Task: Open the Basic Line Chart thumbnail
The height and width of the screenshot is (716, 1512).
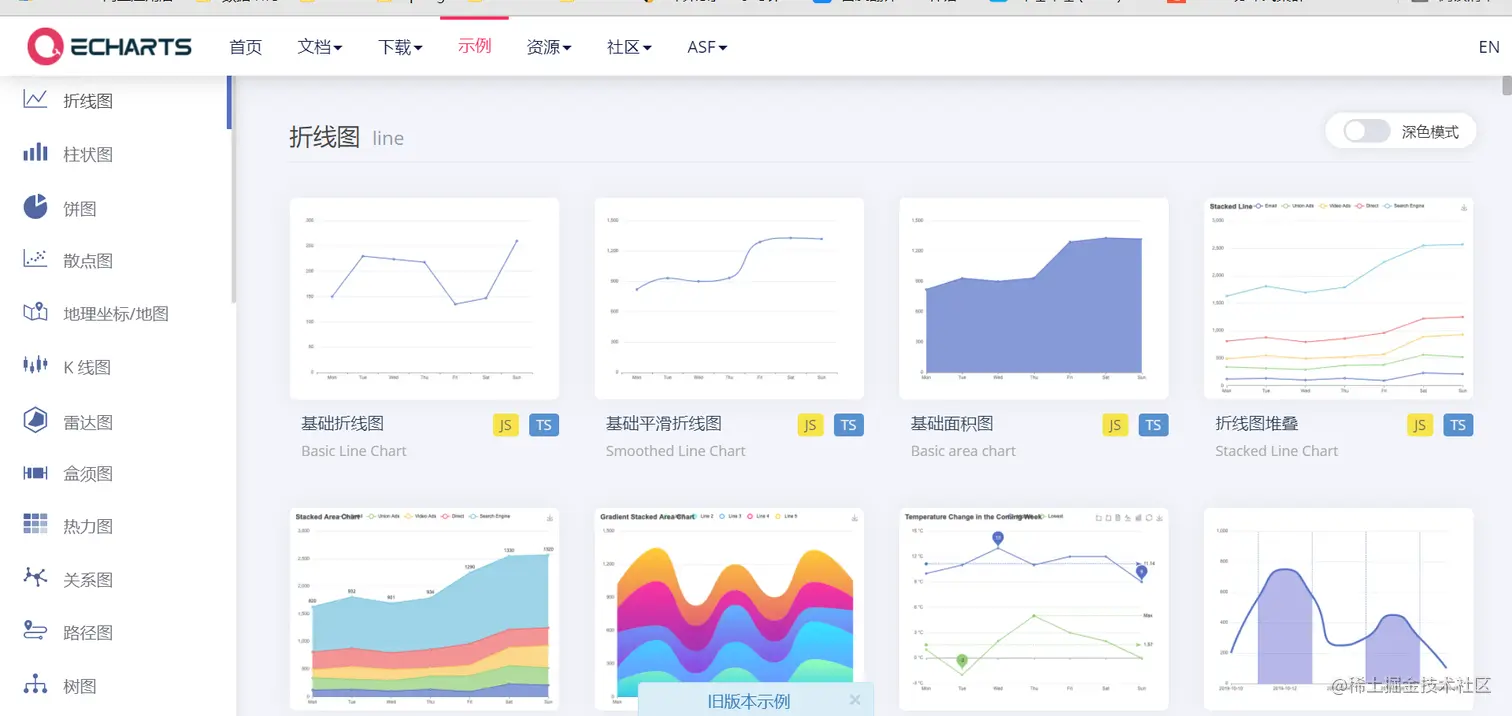Action: [x=424, y=298]
